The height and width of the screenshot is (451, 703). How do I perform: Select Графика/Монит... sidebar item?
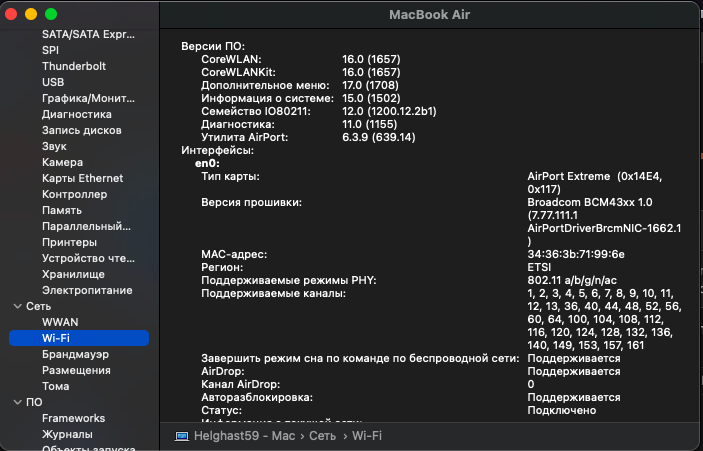pyautogui.click(x=88, y=98)
